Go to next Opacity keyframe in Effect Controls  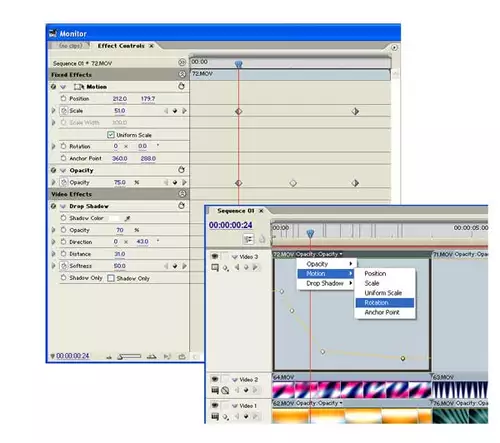184,182
